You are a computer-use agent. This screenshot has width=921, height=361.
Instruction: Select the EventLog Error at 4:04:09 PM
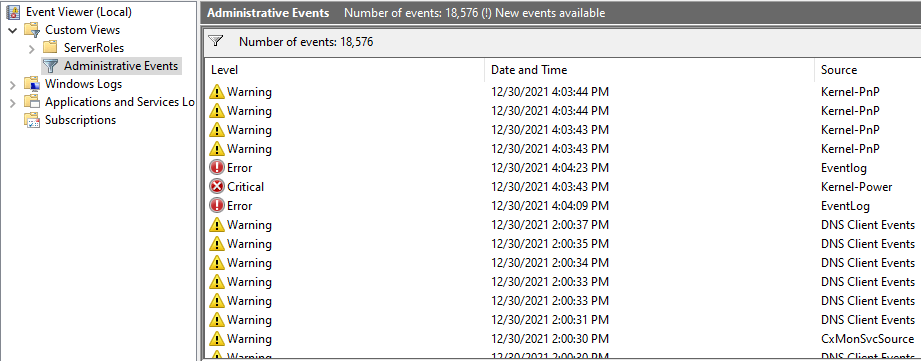[563, 206]
